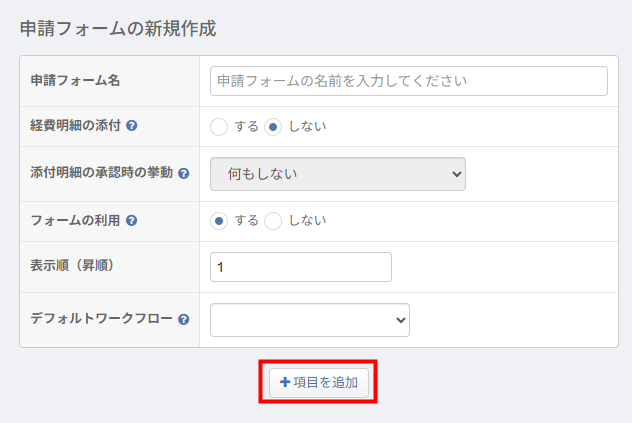The image size is (632, 423).
Task: Select する radio for 経費明細の添付
Action: click(219, 126)
